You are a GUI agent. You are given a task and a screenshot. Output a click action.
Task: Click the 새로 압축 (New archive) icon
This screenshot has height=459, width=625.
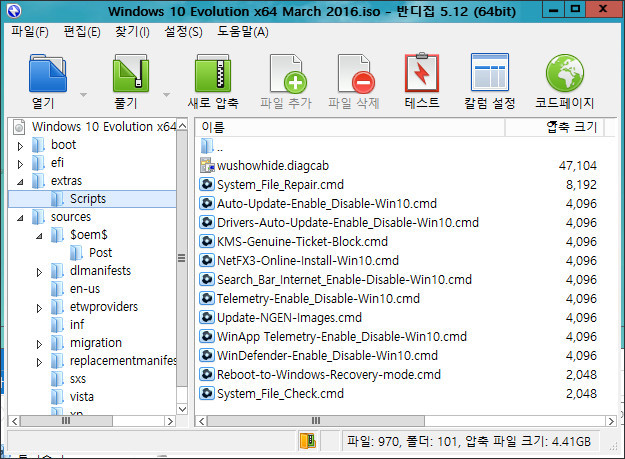coord(213,73)
